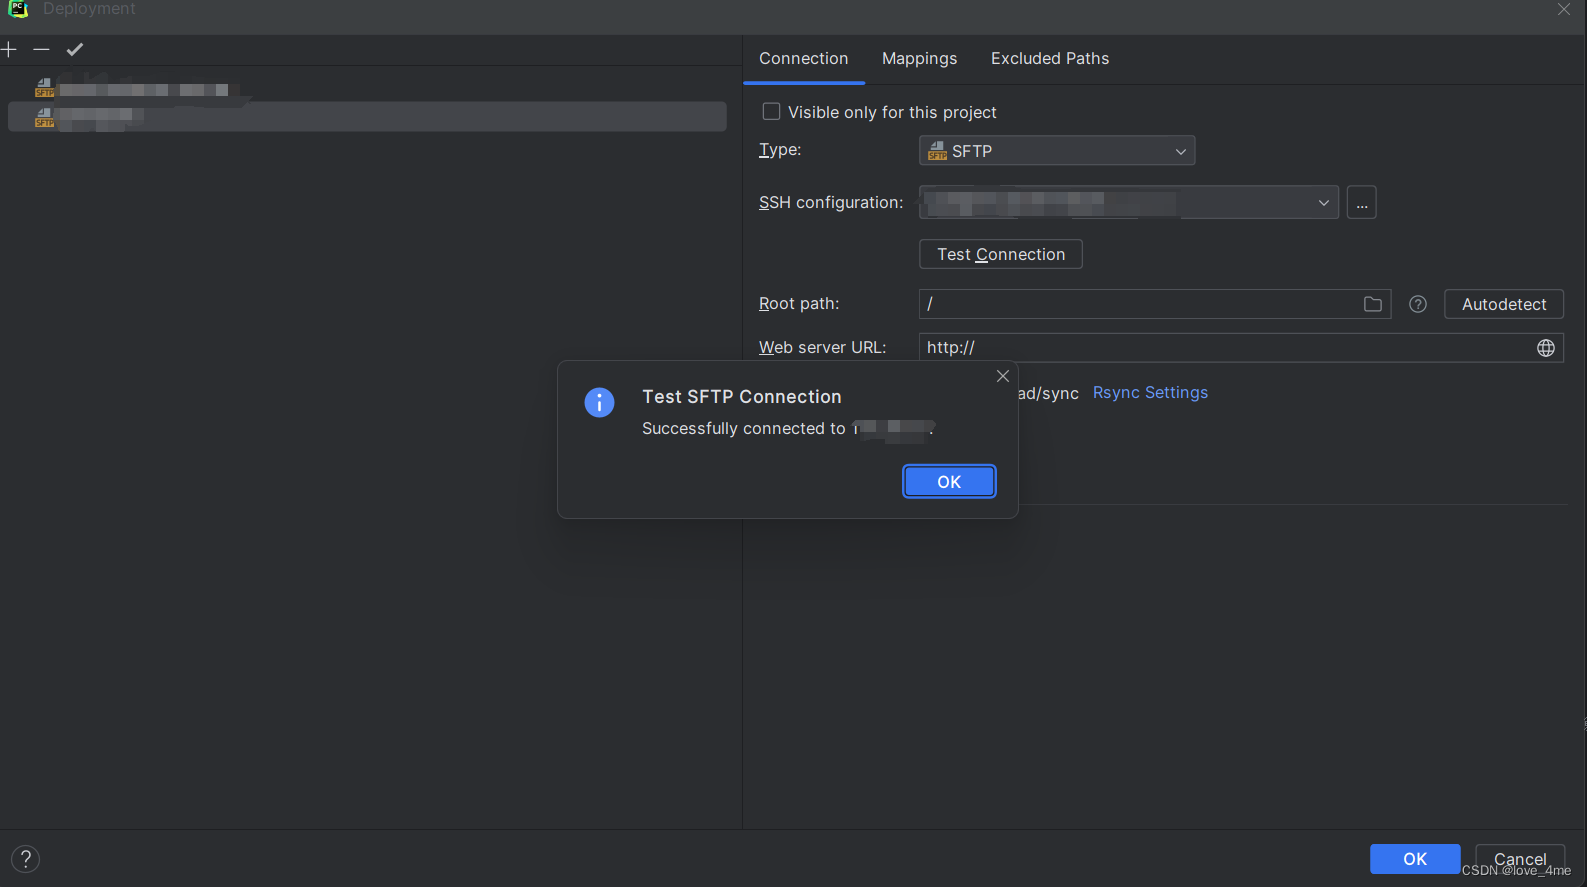Viewport: 1587px width, 887px height.
Task: Click the Test Connection button
Action: (x=1001, y=254)
